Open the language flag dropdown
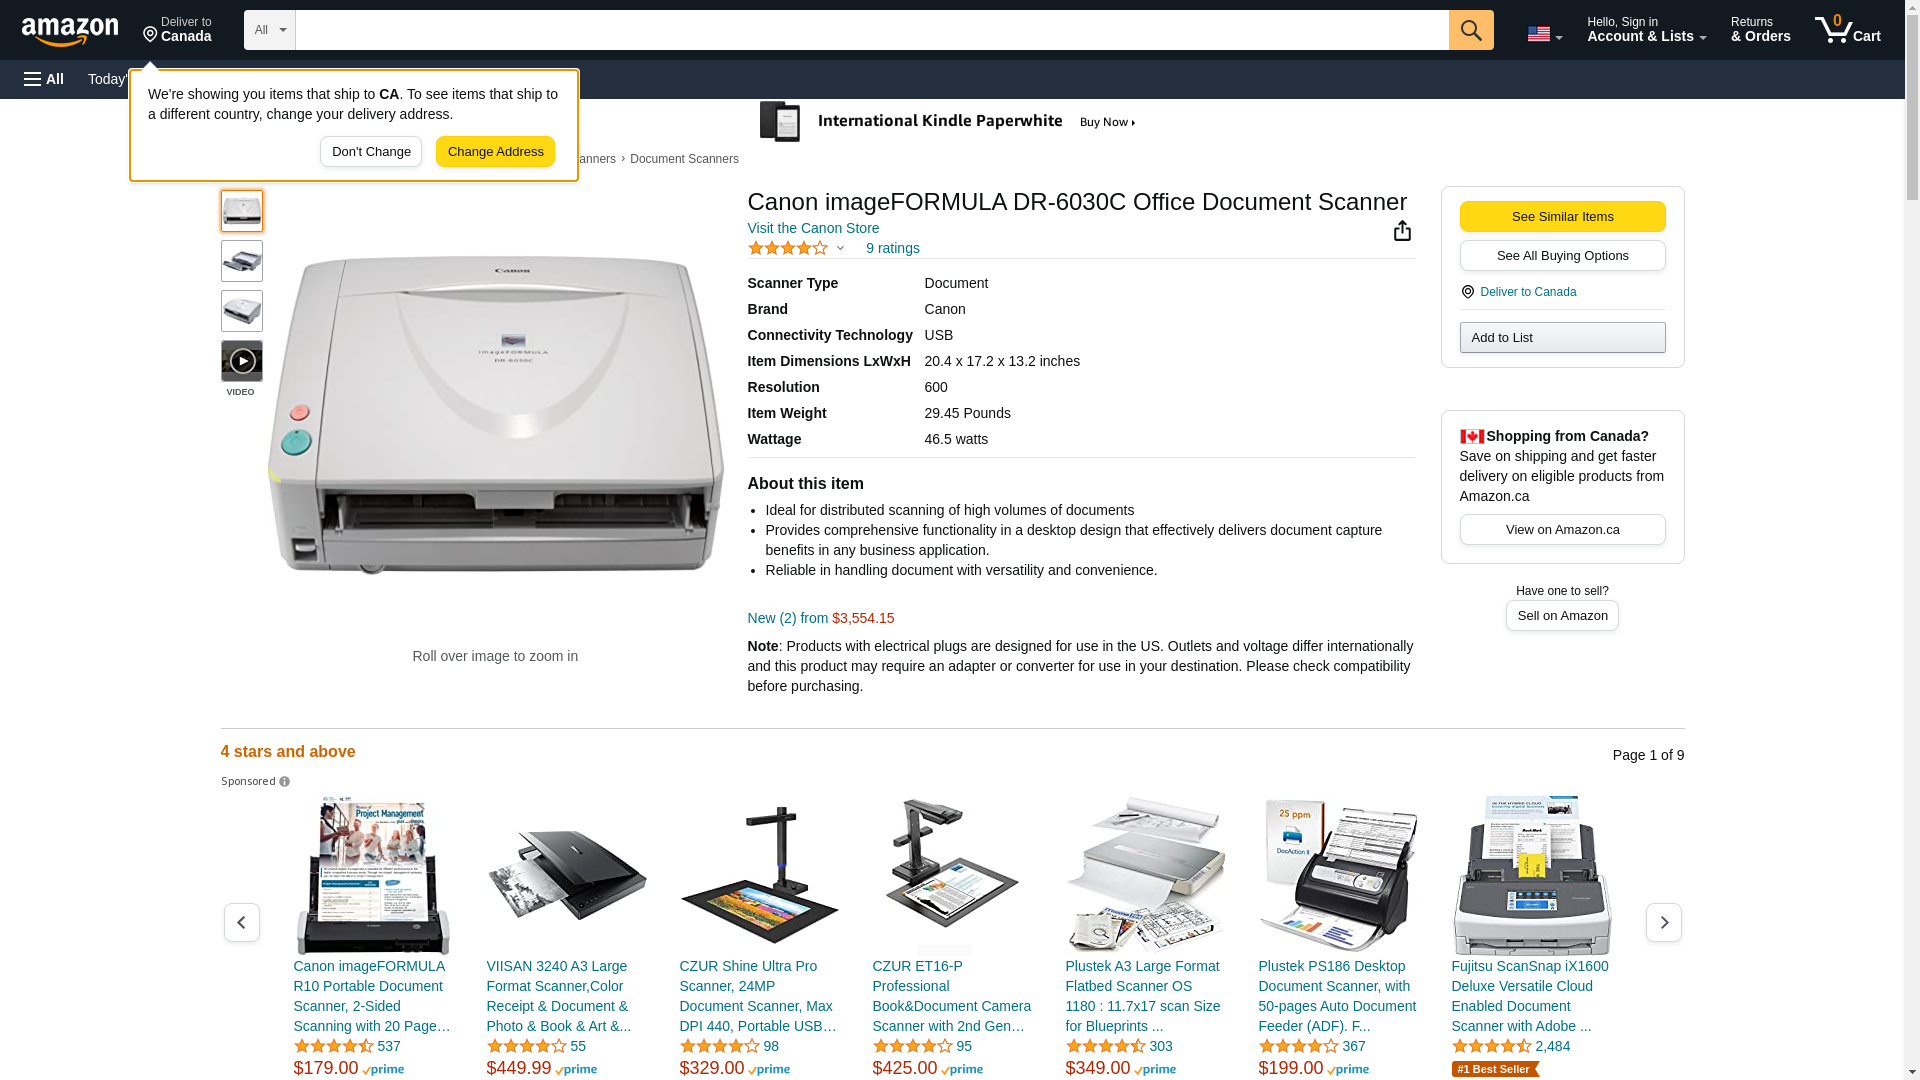The width and height of the screenshot is (1920, 1080). pos(1544,34)
